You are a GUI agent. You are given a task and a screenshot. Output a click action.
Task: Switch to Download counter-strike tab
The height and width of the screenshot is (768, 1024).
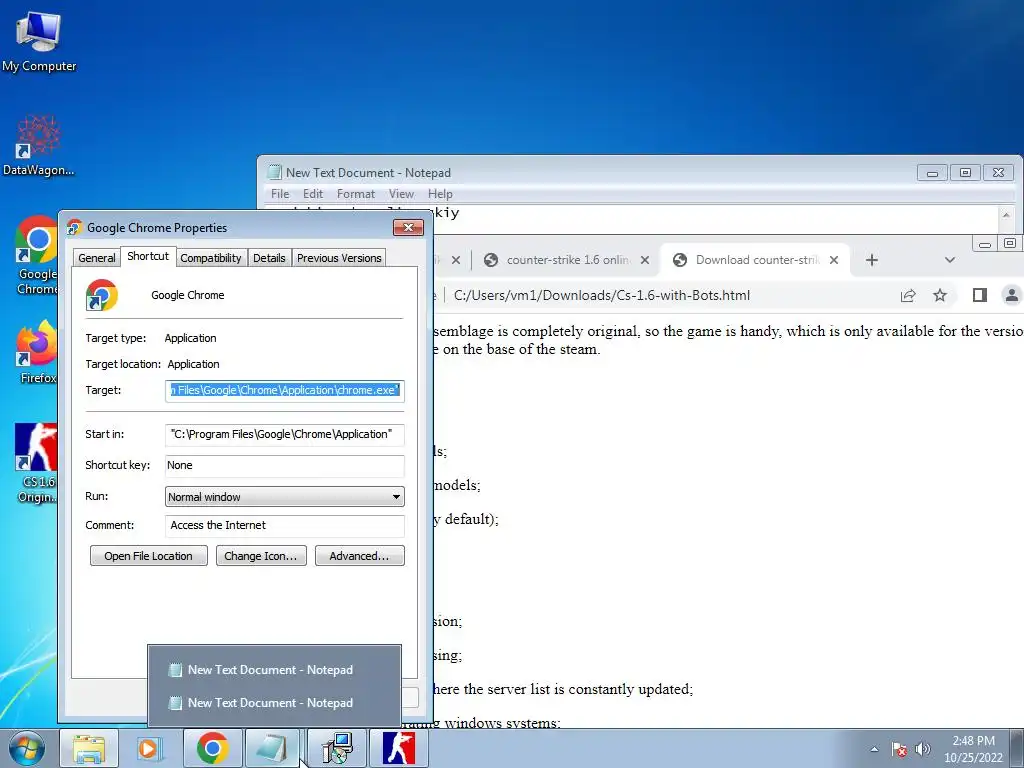756,260
